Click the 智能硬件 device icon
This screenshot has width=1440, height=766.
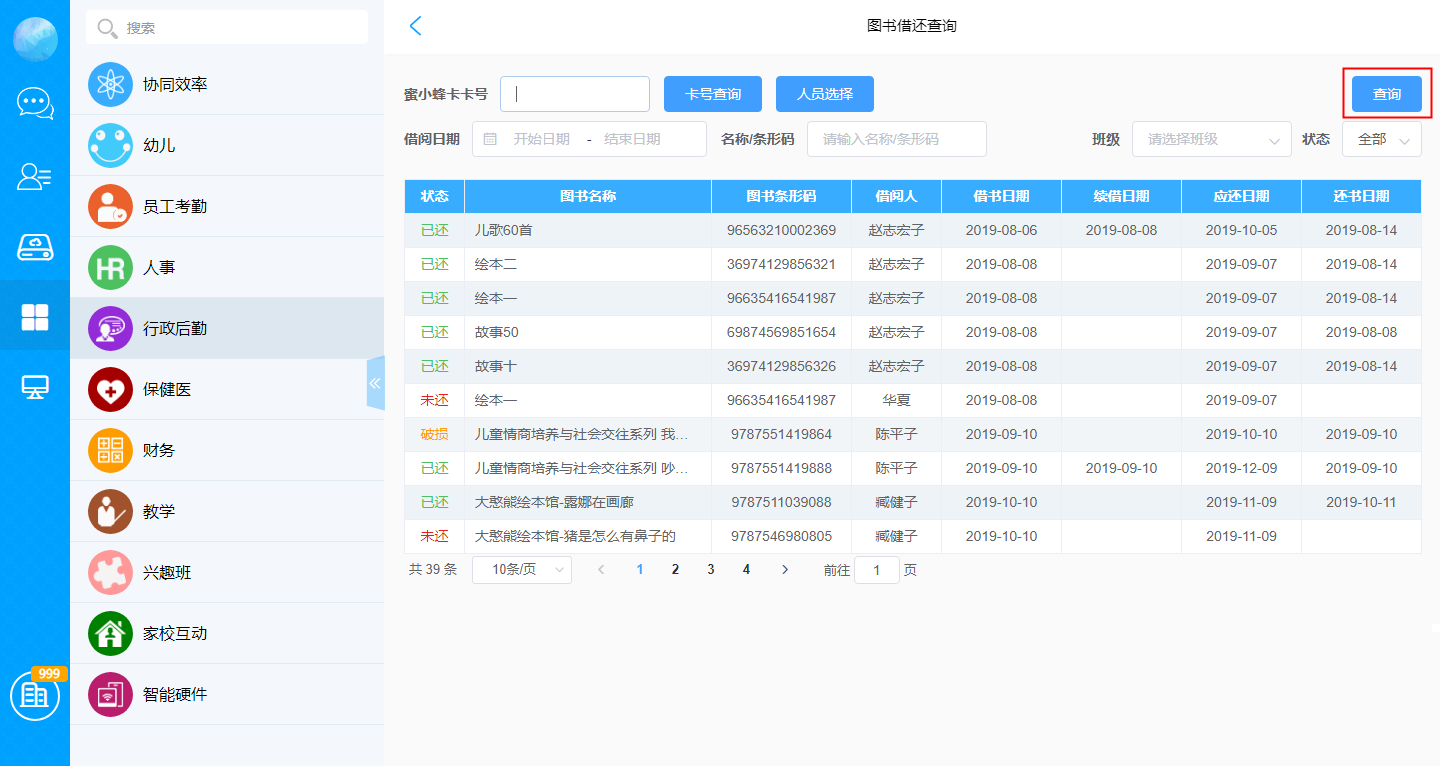(110, 695)
